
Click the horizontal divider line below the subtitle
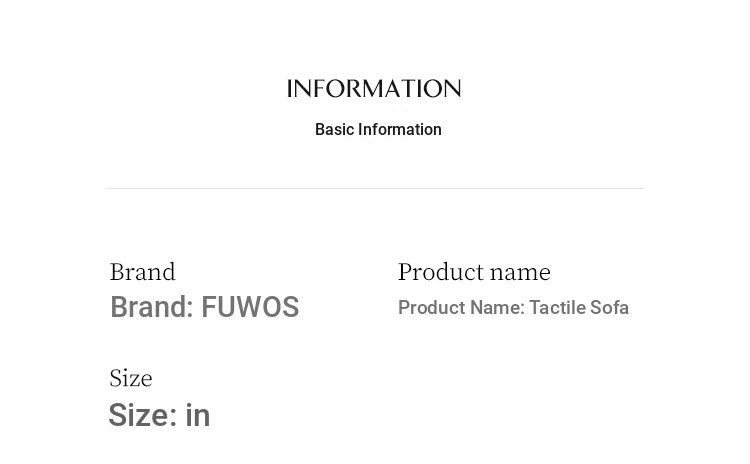[x=375, y=188]
